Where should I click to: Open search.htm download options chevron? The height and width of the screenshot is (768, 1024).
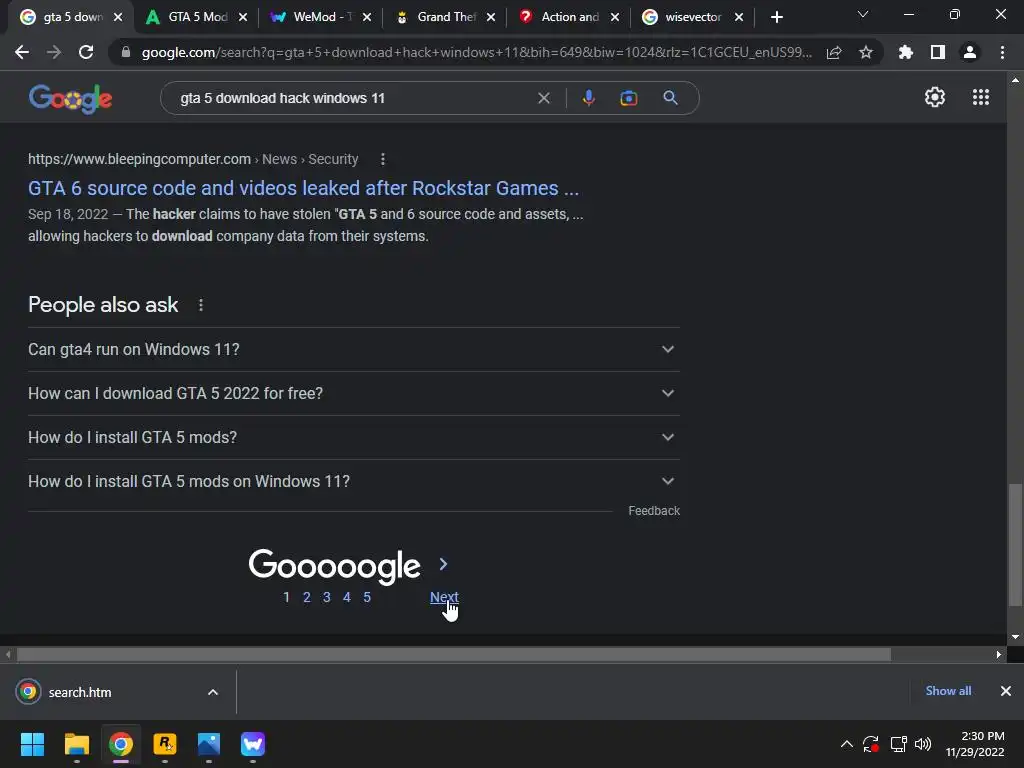click(x=213, y=692)
